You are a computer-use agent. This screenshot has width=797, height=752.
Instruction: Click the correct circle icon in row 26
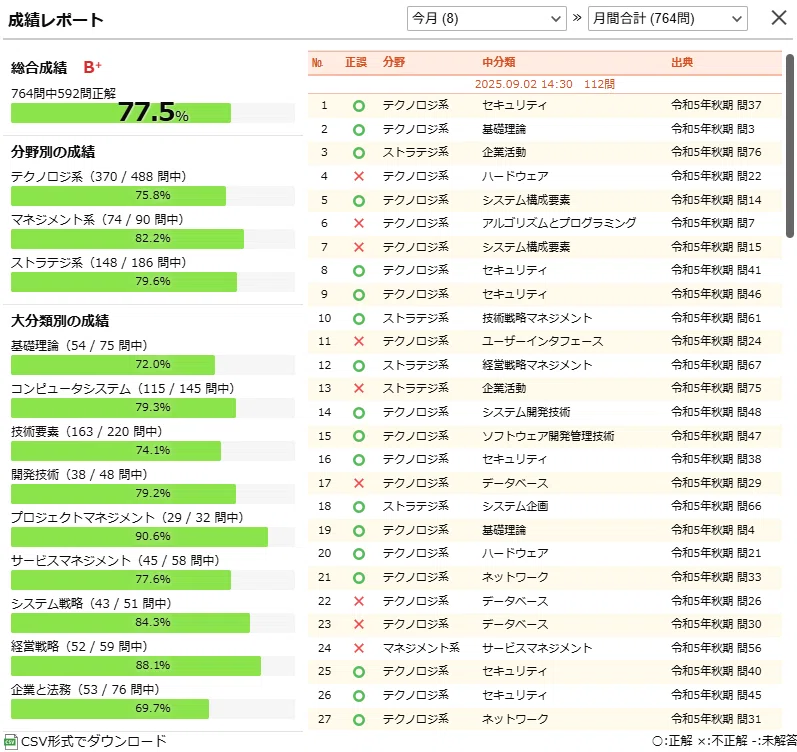click(x=359, y=696)
